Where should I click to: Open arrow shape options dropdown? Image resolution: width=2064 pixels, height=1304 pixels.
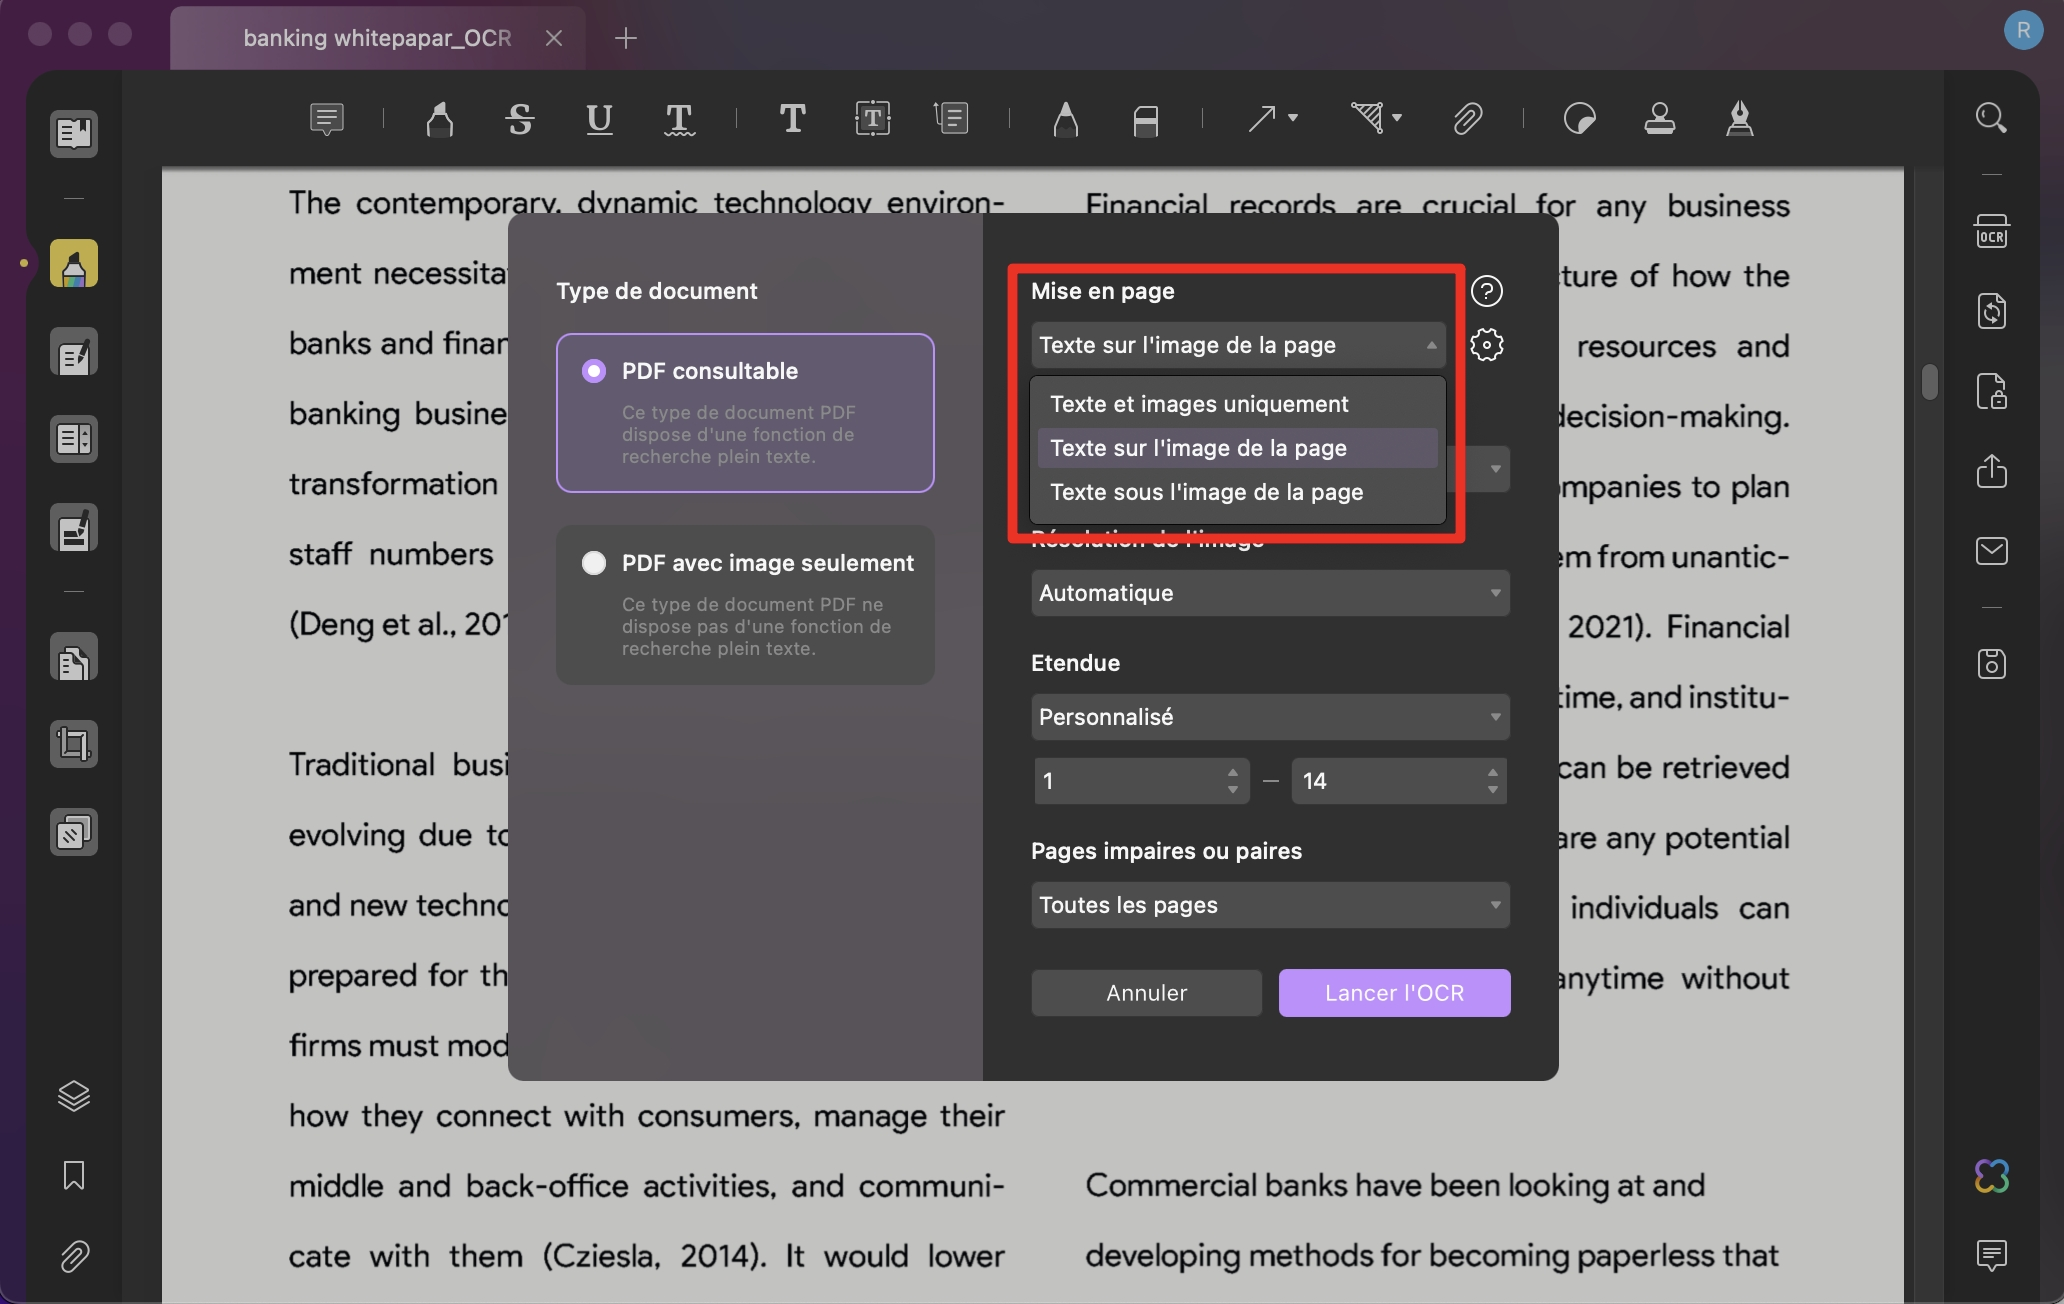pos(1293,118)
